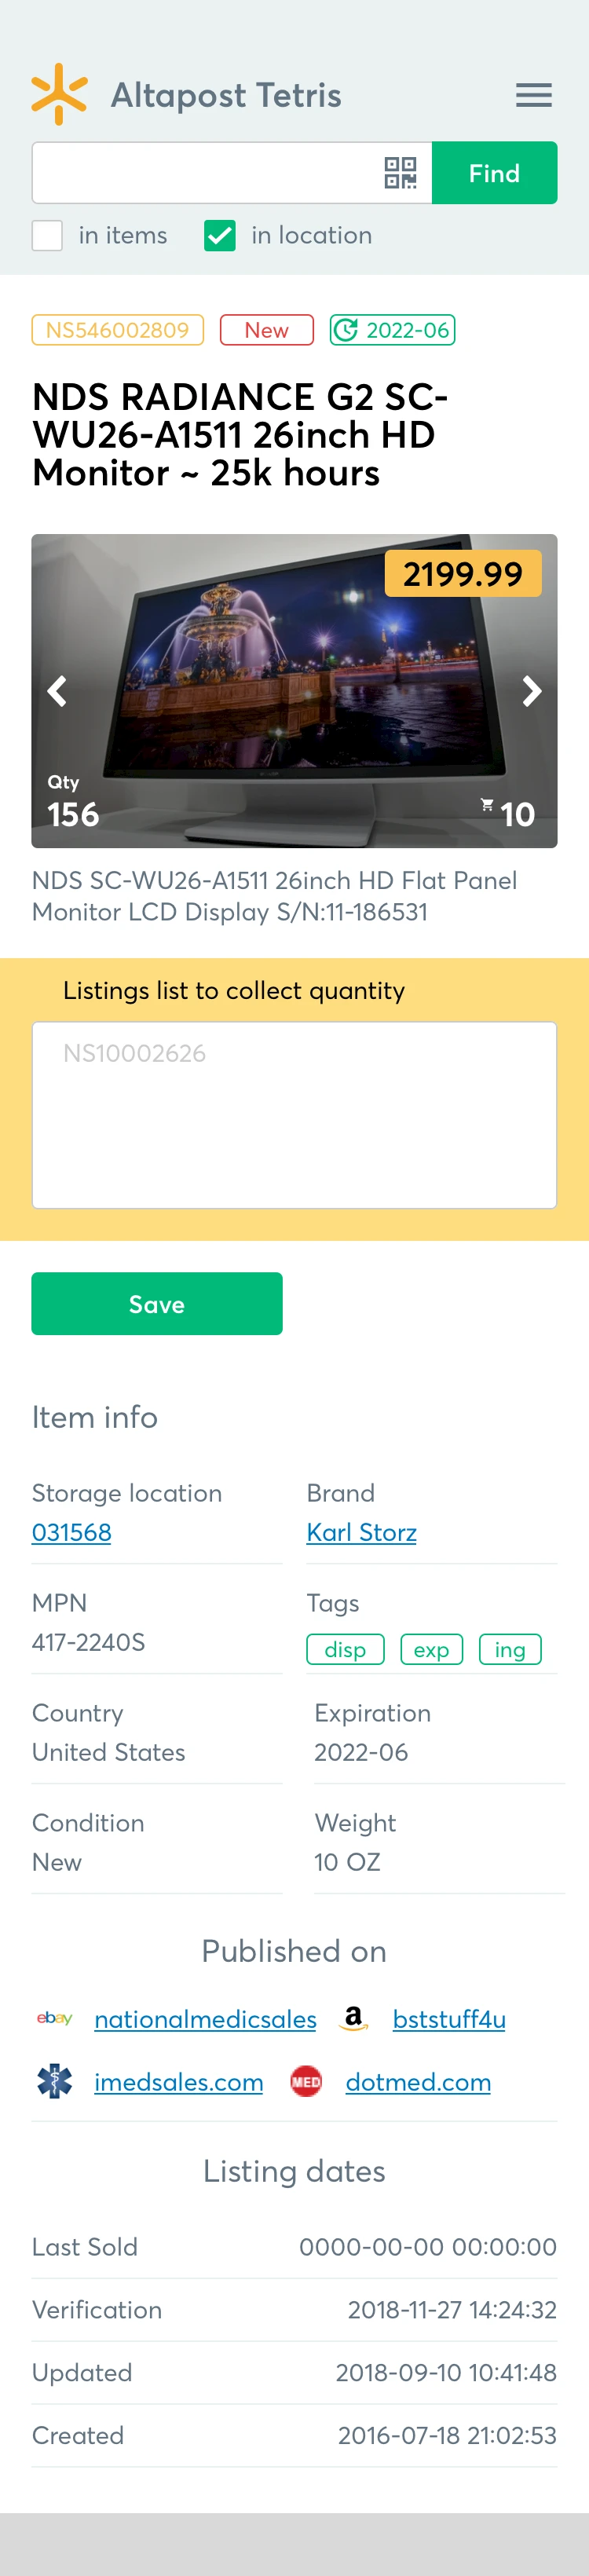The image size is (589, 2576).
Task: Show the previous product image
Action: point(57,691)
